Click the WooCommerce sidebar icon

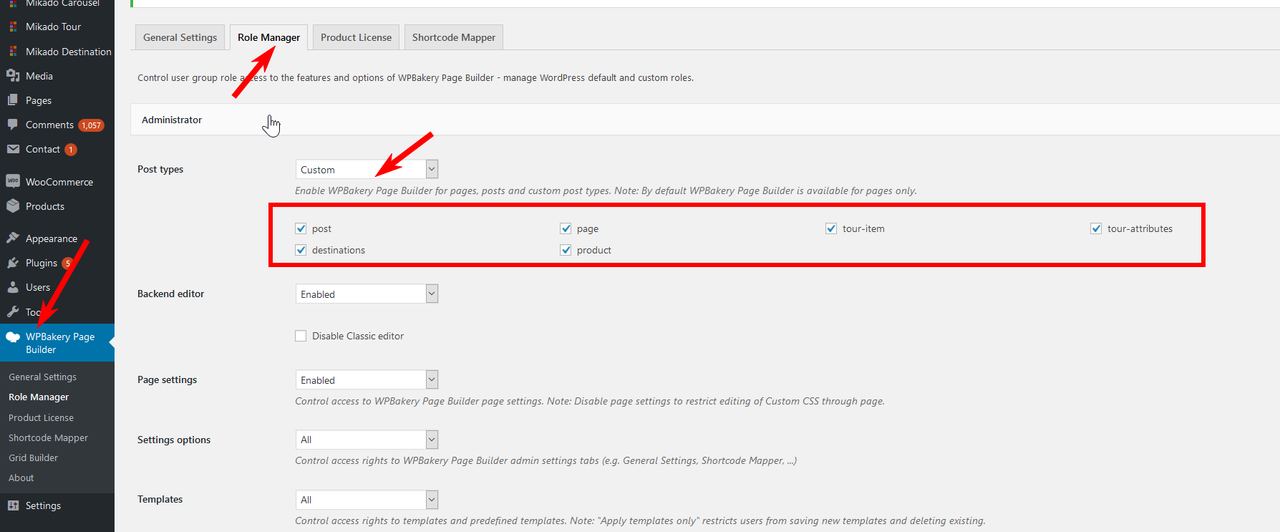click(x=12, y=182)
